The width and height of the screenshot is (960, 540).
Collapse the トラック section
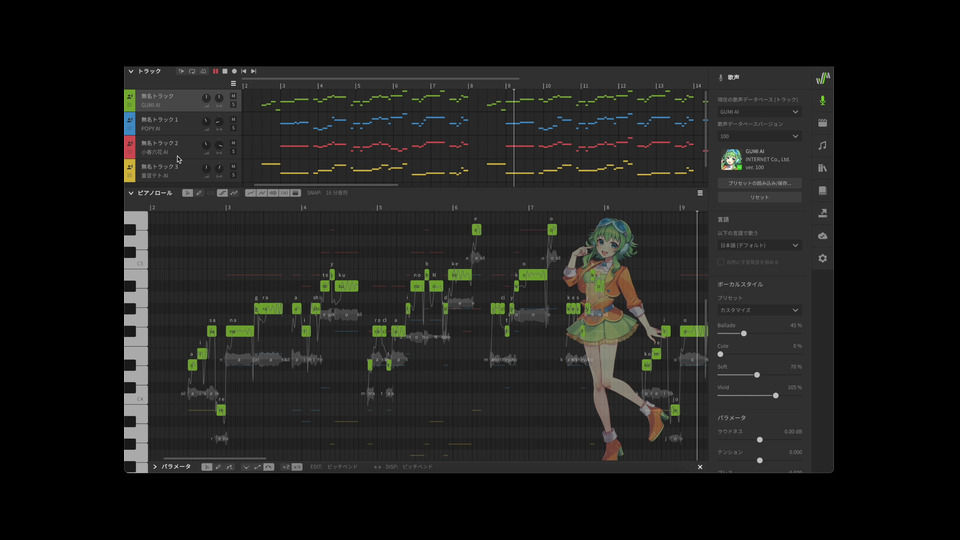pyautogui.click(x=130, y=72)
